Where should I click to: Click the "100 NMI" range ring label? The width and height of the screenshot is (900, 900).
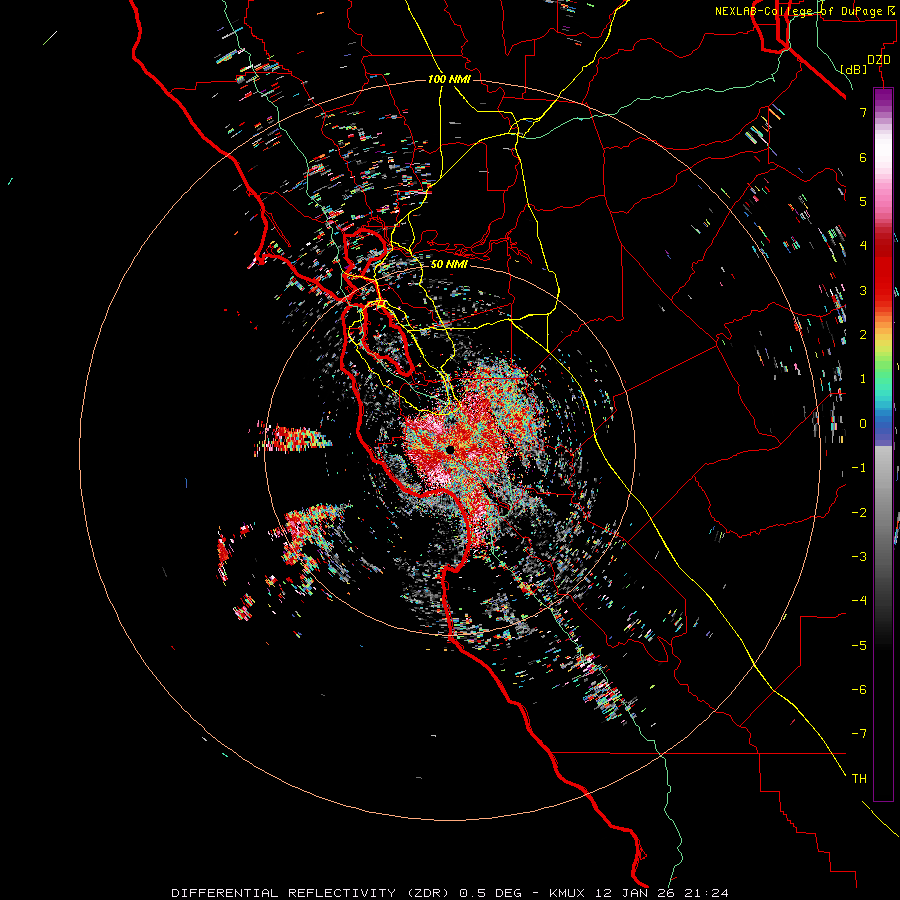pos(449,79)
